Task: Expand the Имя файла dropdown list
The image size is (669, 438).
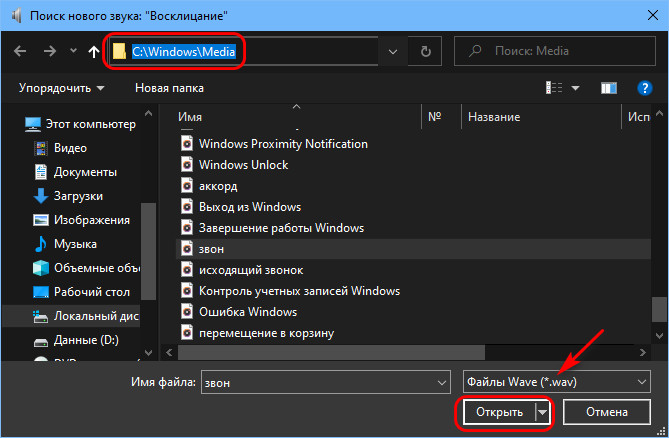Action: pyautogui.click(x=442, y=383)
